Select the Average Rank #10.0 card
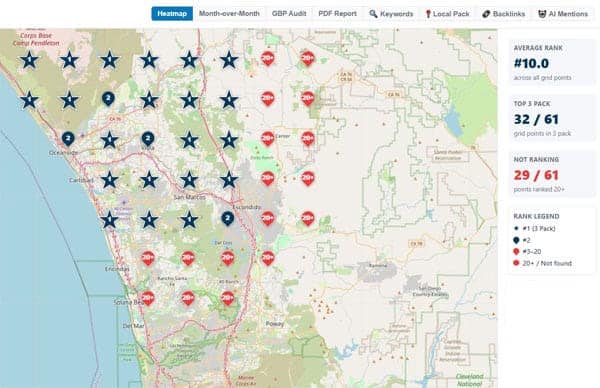Image resolution: width=600 pixels, height=388 pixels. (552, 63)
